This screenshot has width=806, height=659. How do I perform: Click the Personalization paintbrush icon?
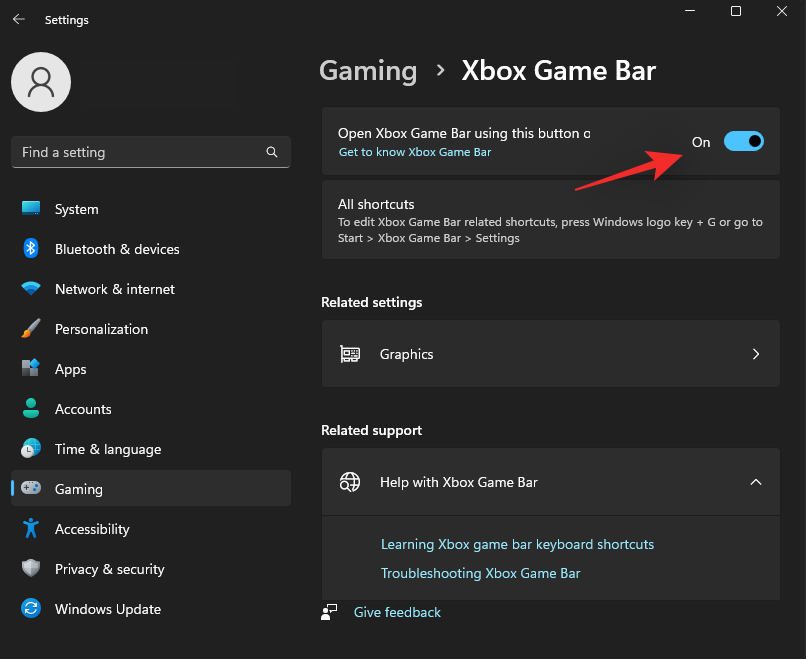(31, 329)
